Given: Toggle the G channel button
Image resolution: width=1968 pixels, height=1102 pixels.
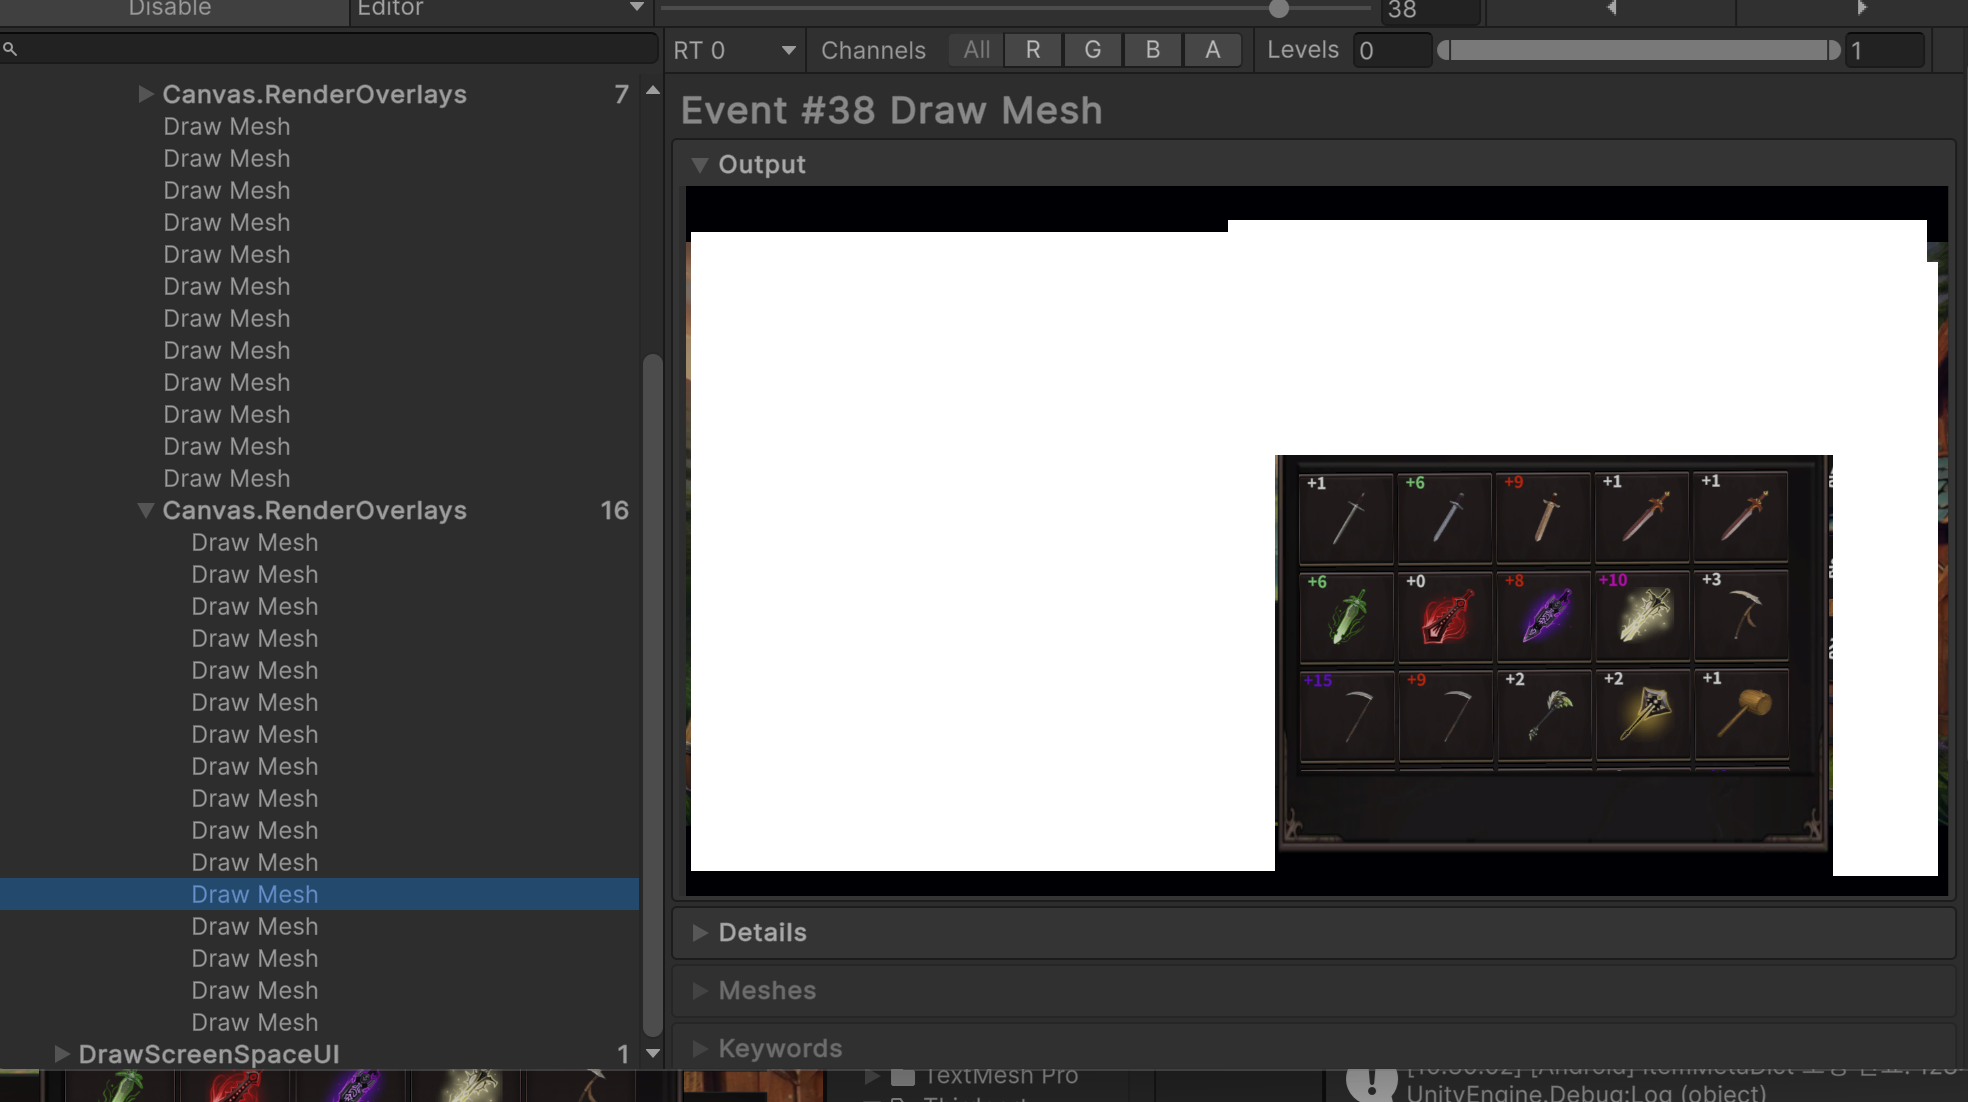Looking at the screenshot, I should (1093, 50).
